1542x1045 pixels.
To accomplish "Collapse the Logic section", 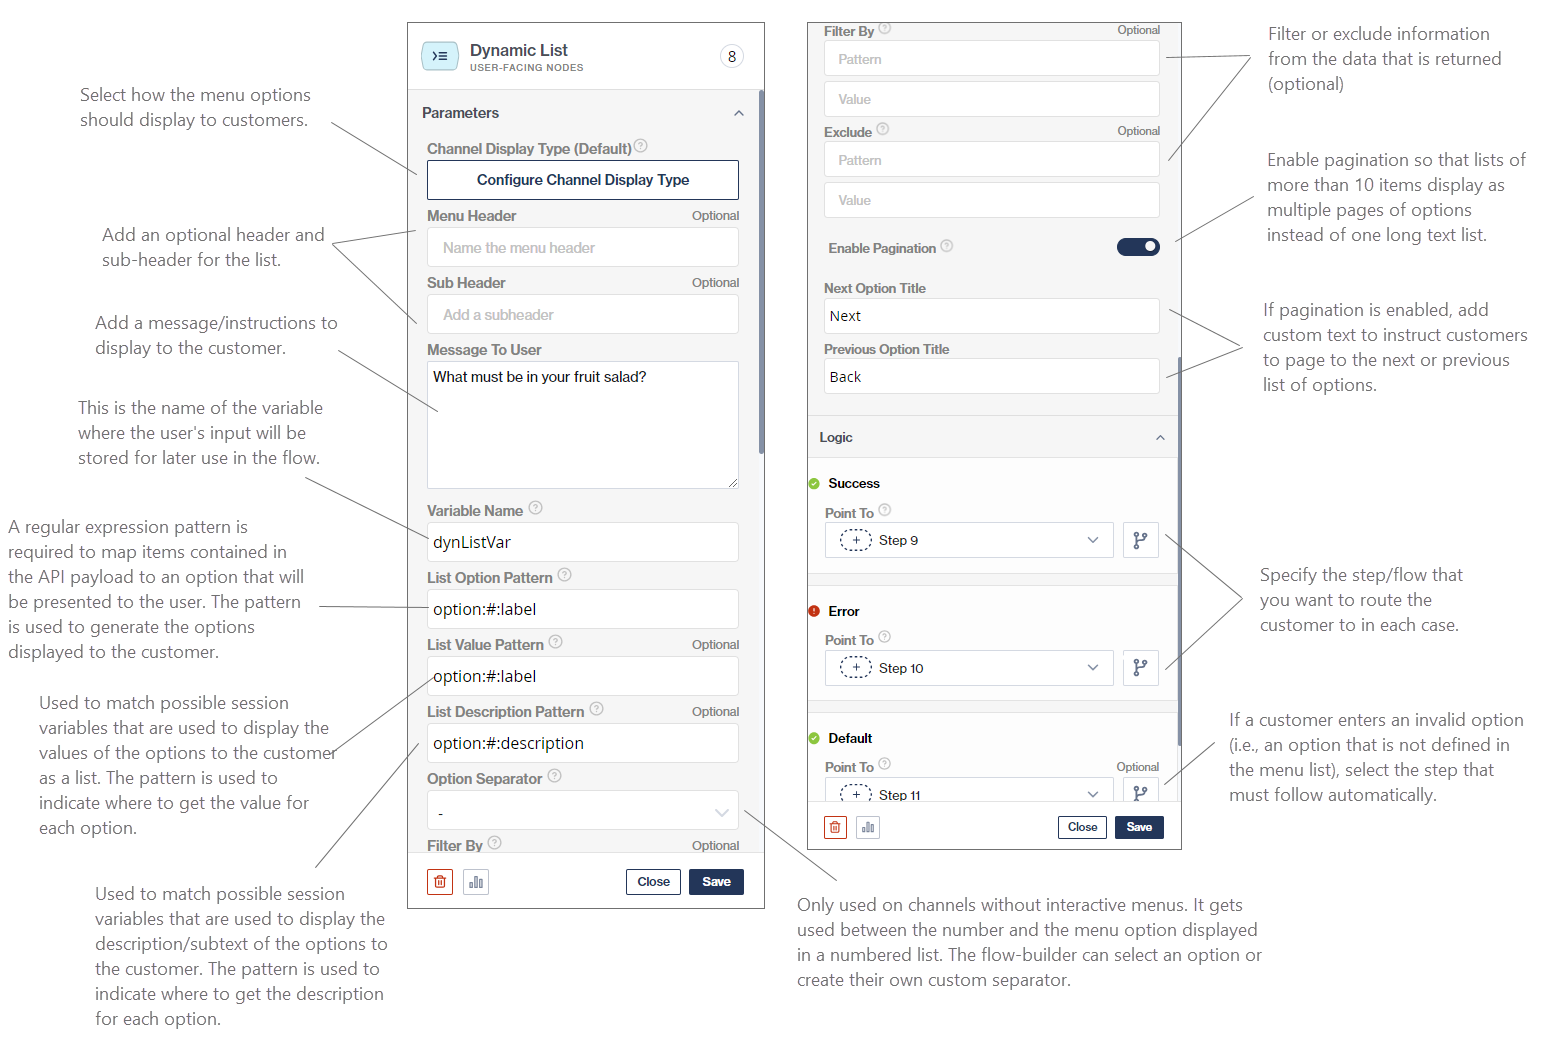I will 1160,437.
